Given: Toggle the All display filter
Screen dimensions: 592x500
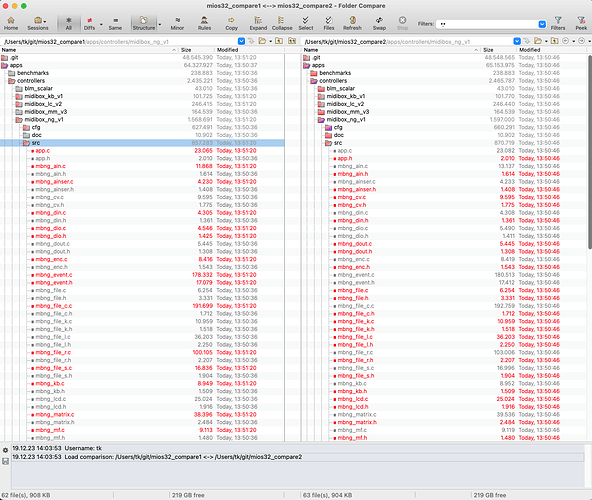Looking at the screenshot, I should [x=69, y=23].
